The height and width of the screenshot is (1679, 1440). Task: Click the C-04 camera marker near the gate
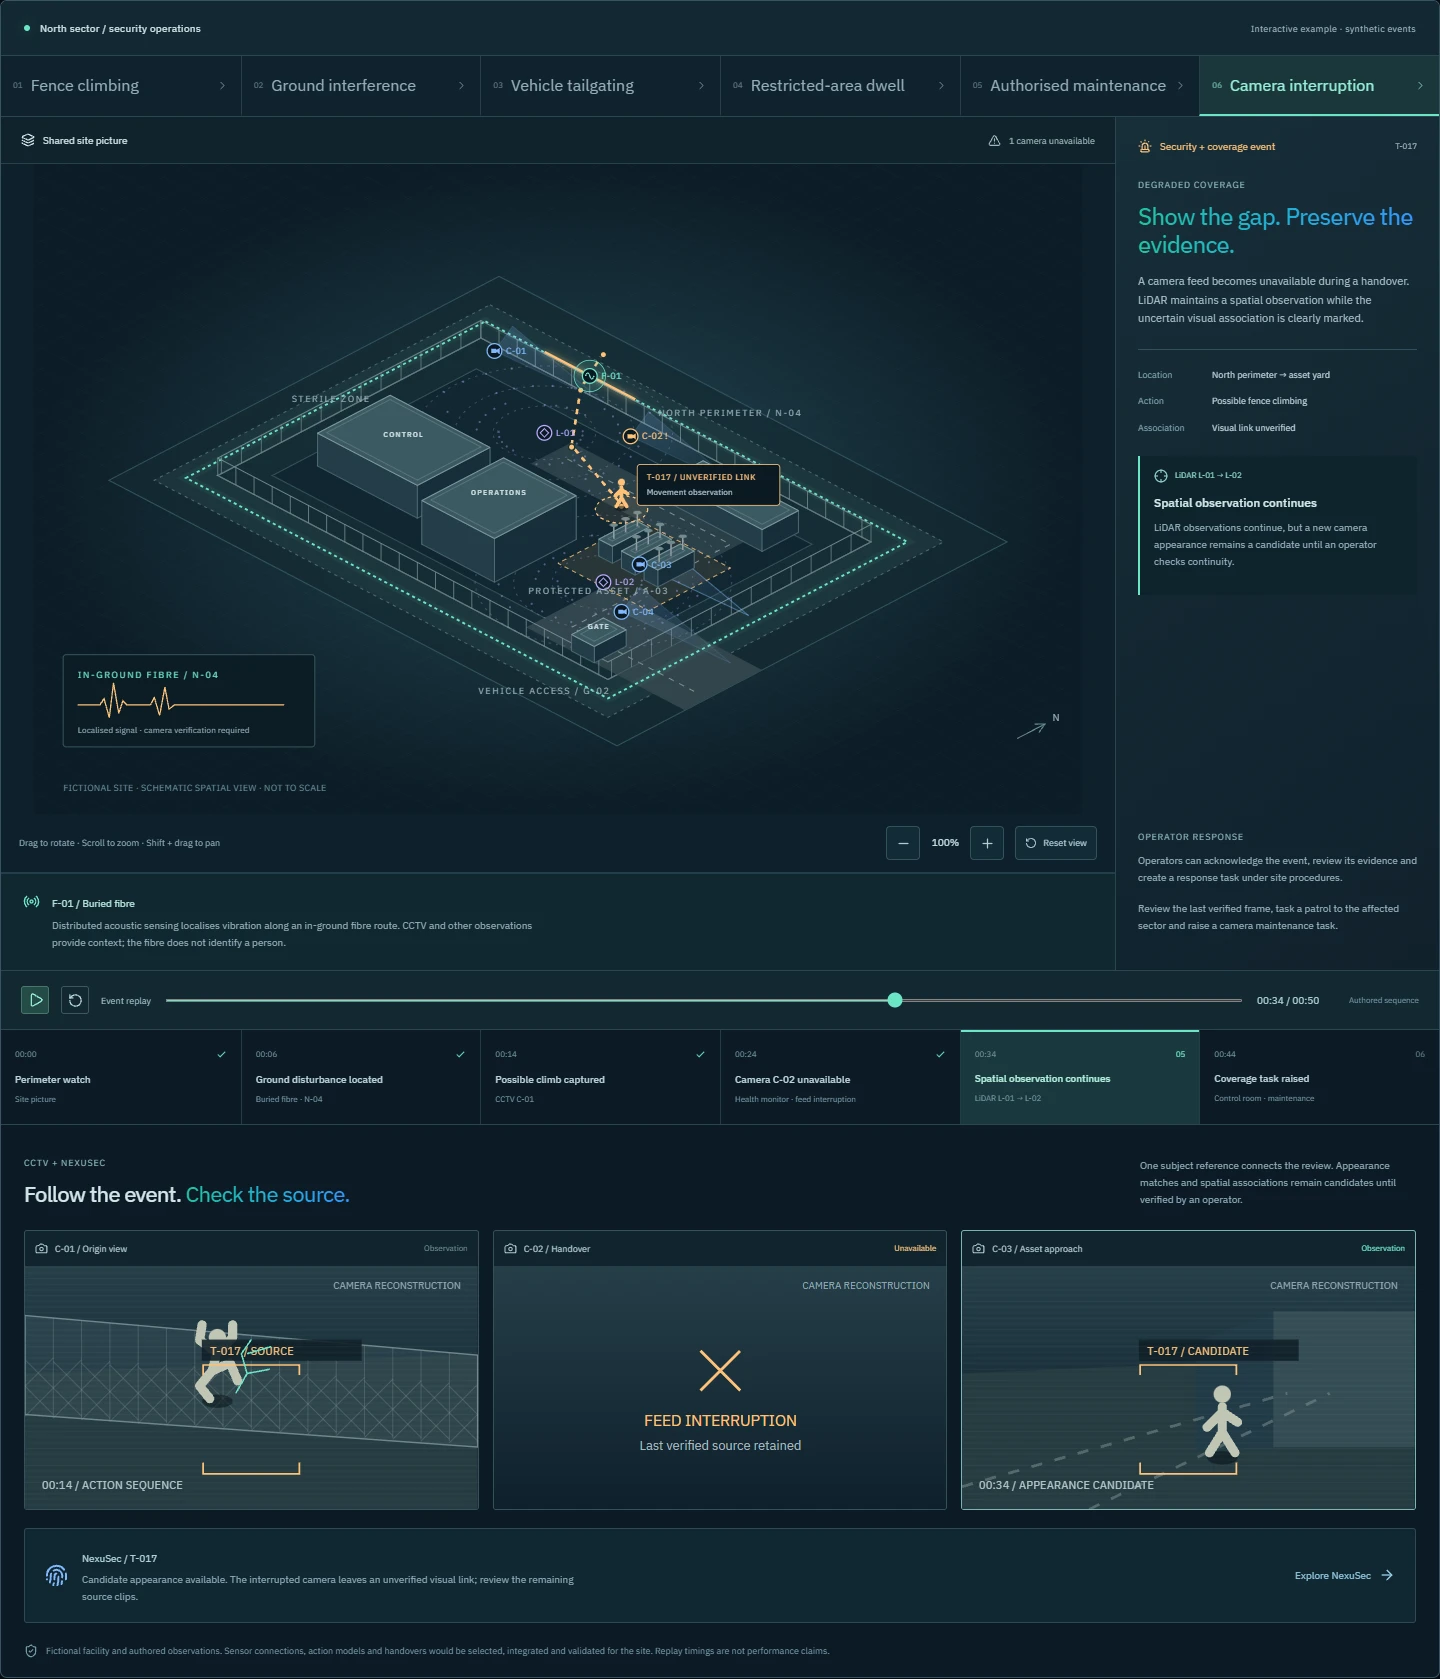tap(621, 612)
